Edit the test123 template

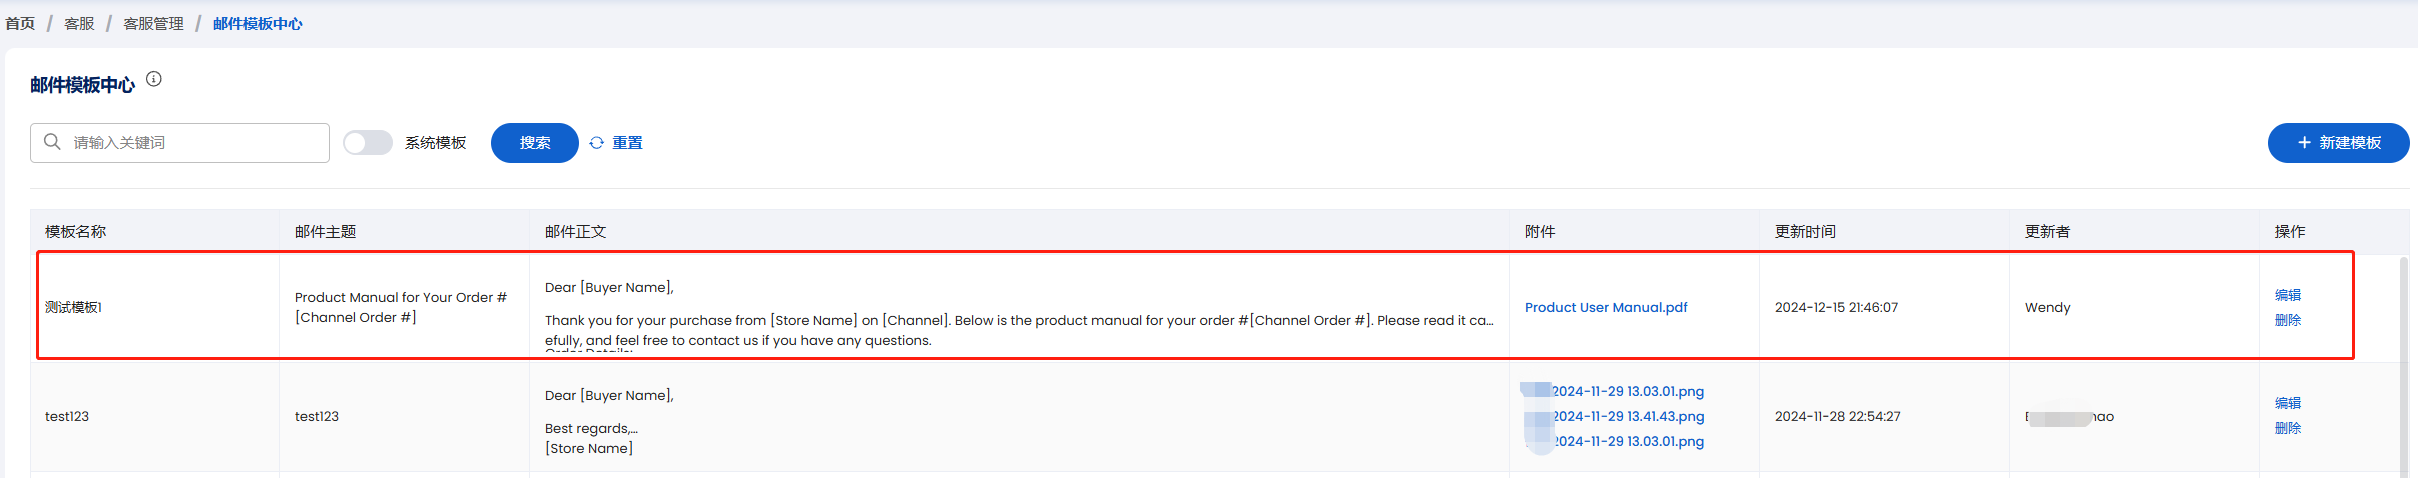coord(2288,403)
